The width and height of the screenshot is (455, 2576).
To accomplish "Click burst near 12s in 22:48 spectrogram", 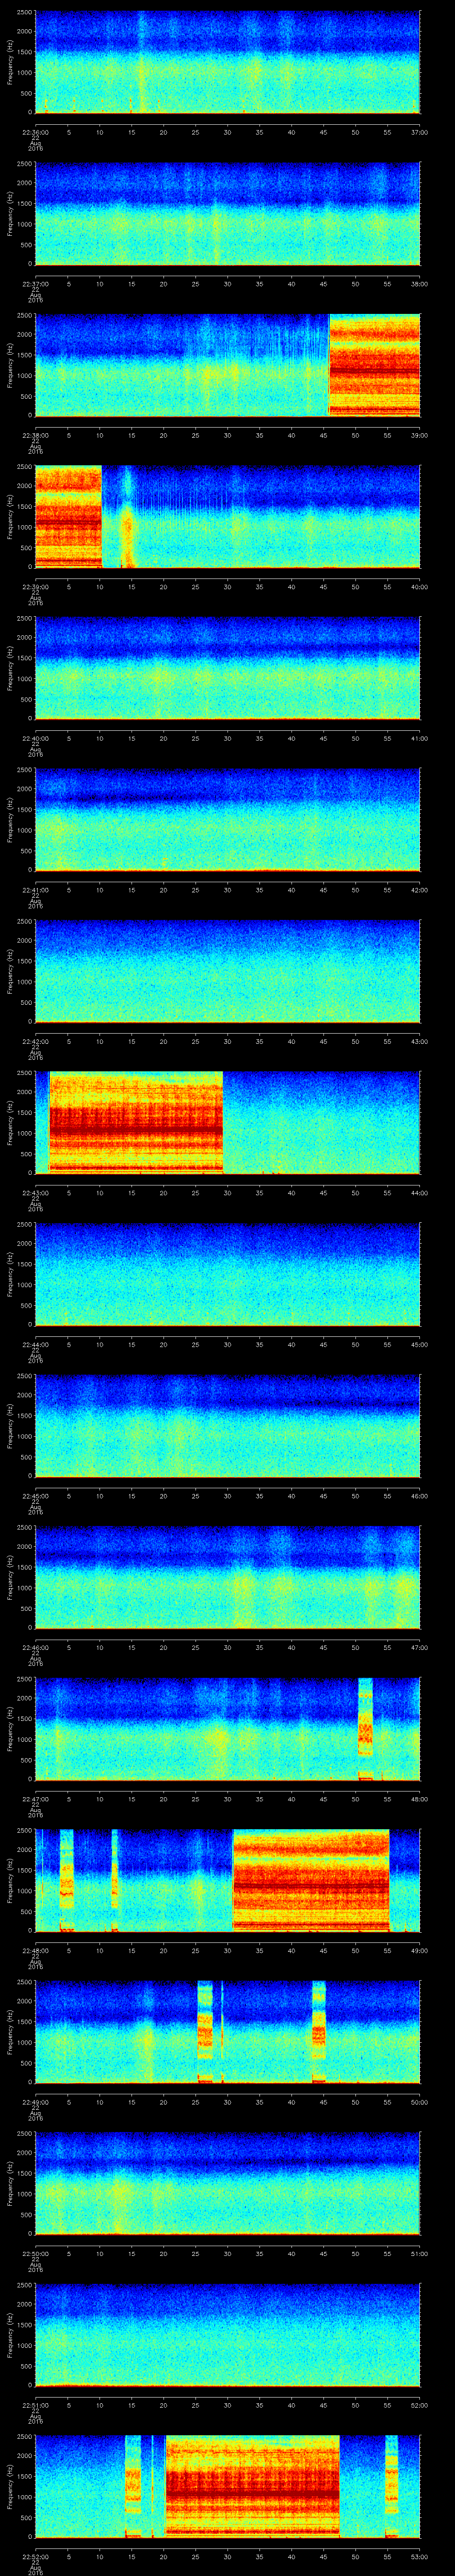I will (x=115, y=1879).
